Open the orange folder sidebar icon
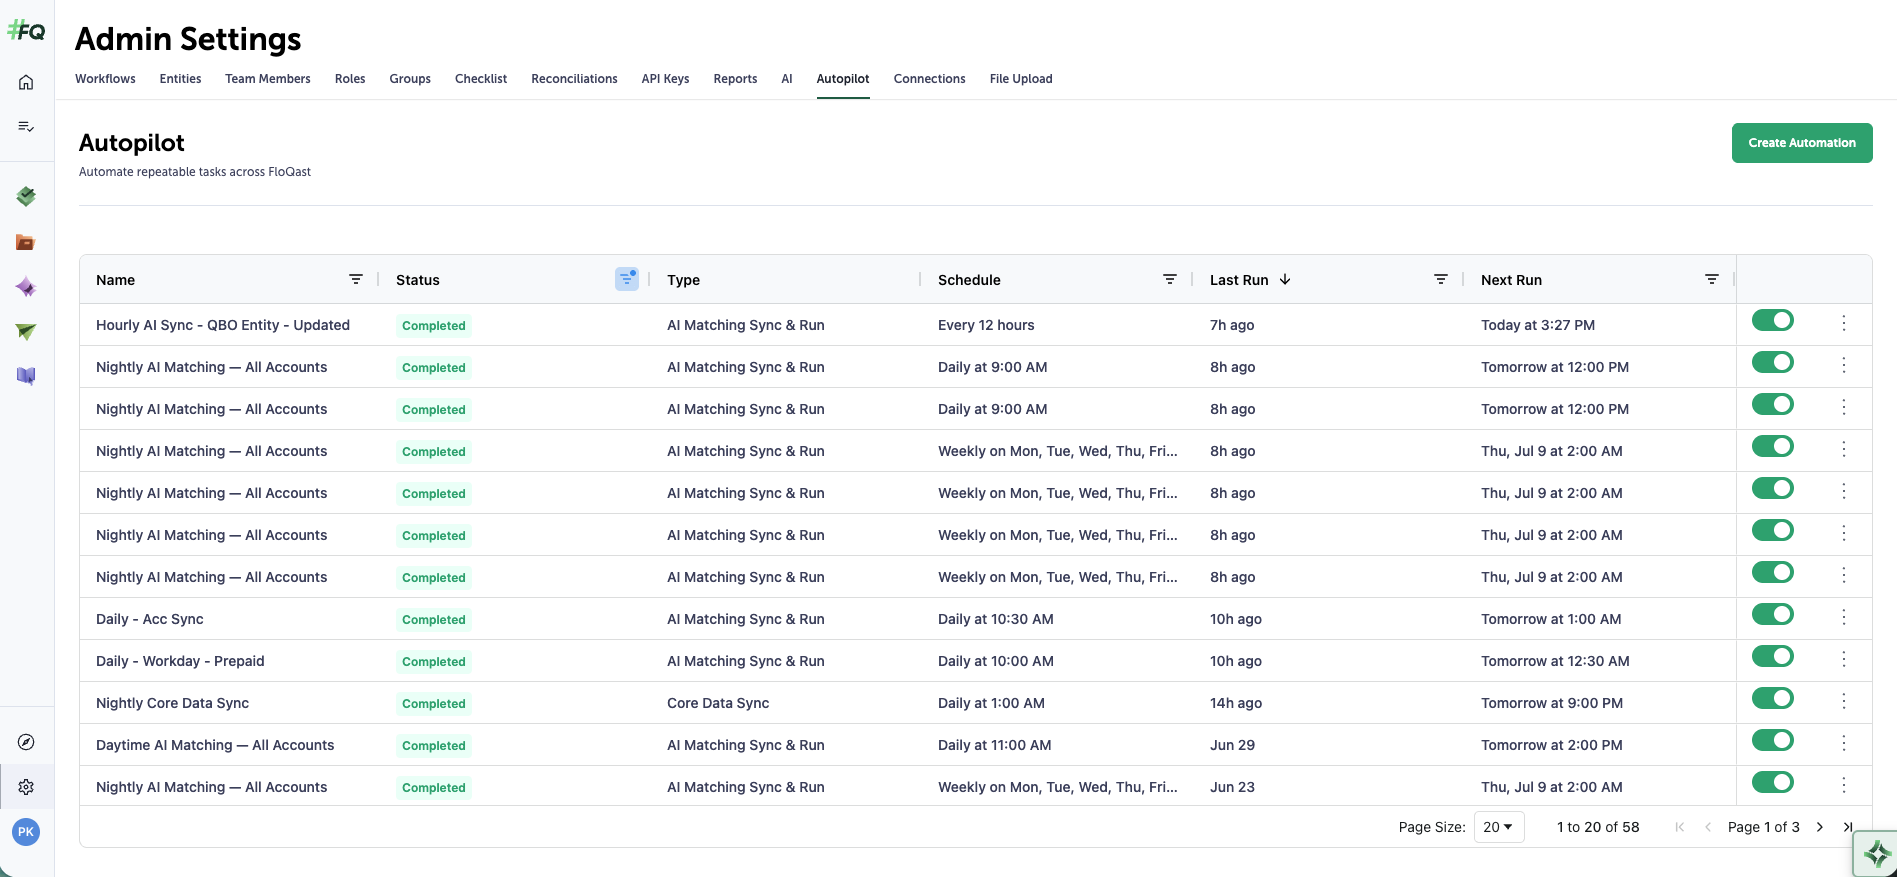This screenshot has height=877, width=1897. 26,242
